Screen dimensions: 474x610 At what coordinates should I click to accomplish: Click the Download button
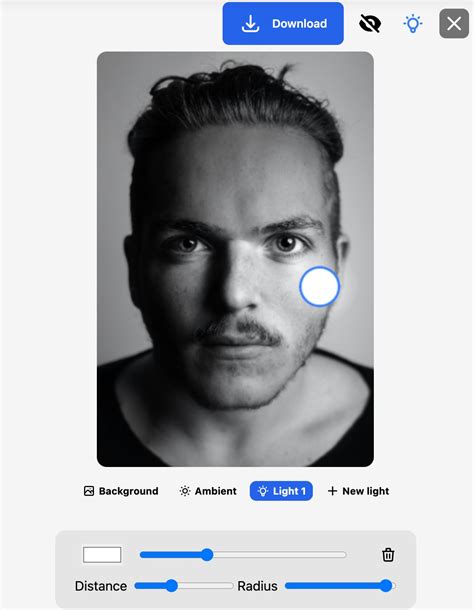[x=283, y=24]
